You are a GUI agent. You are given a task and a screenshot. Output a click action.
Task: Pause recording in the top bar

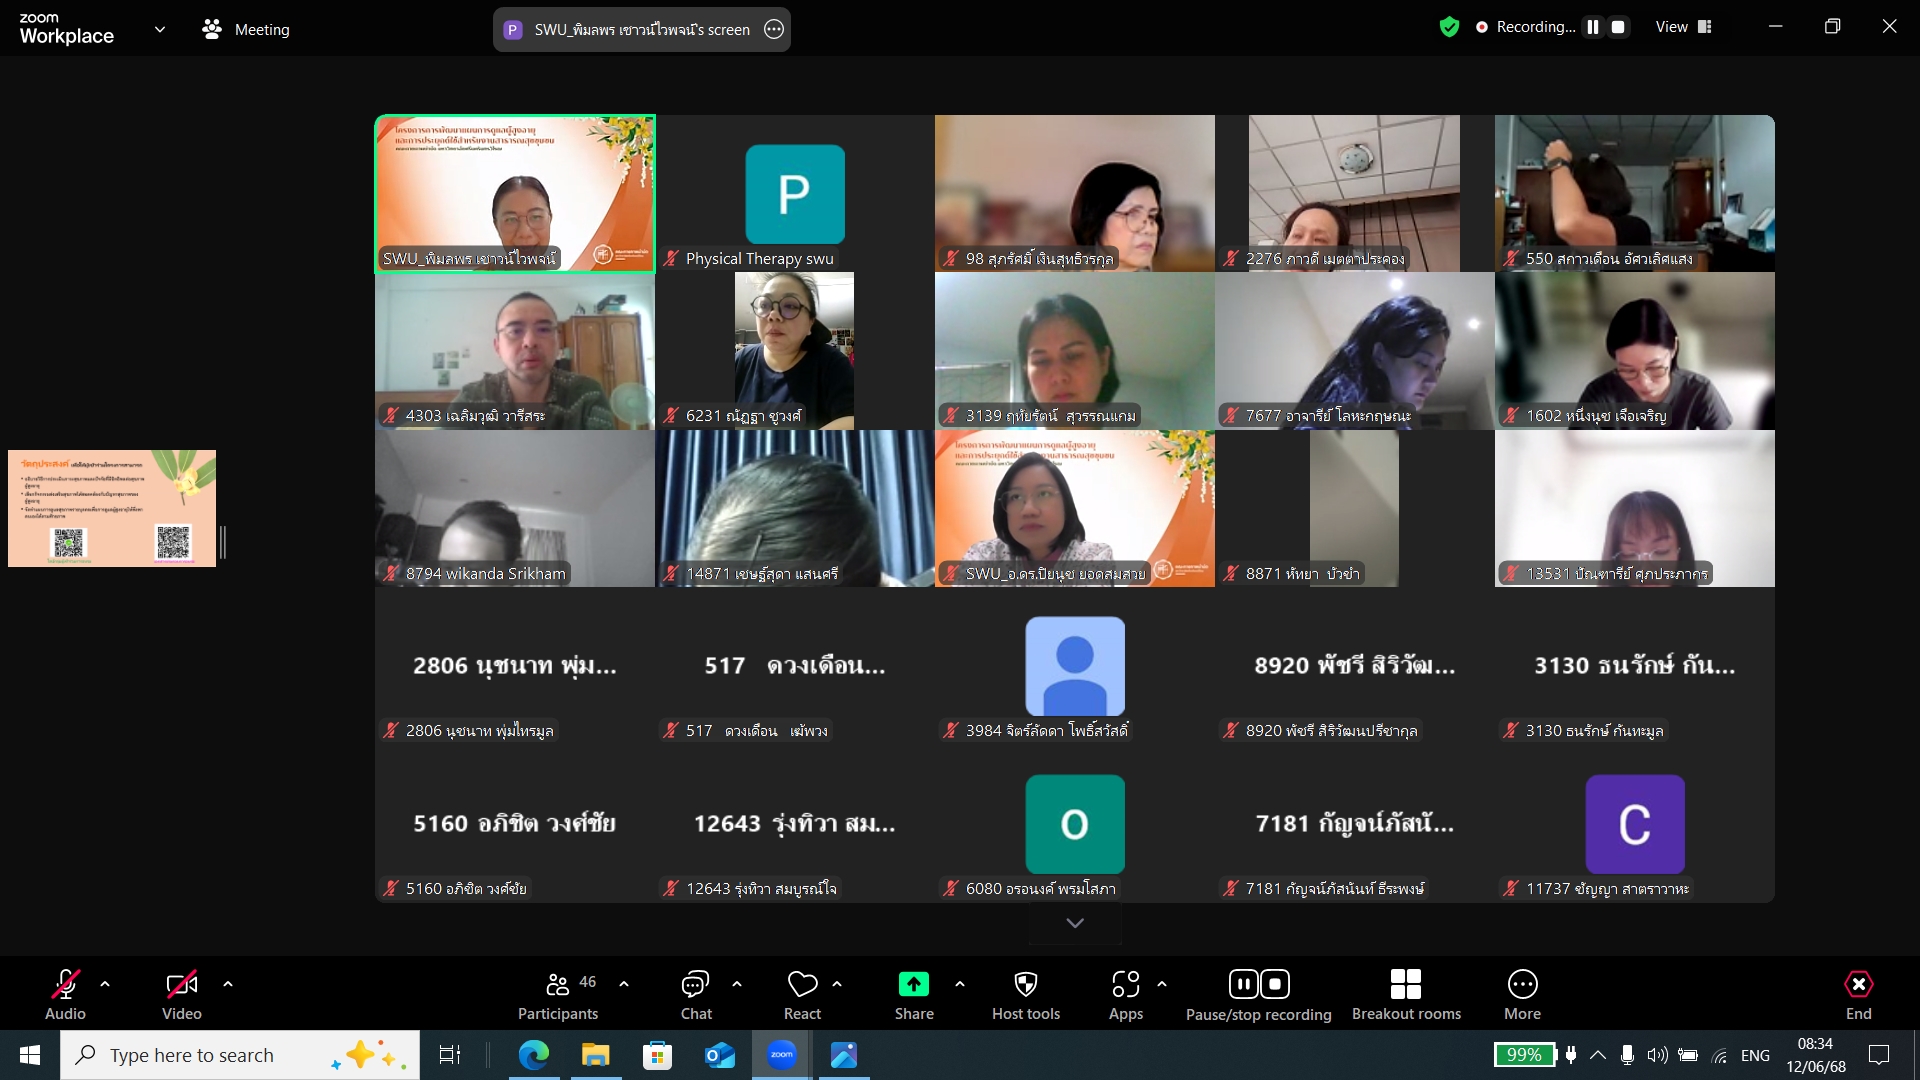tap(1593, 27)
